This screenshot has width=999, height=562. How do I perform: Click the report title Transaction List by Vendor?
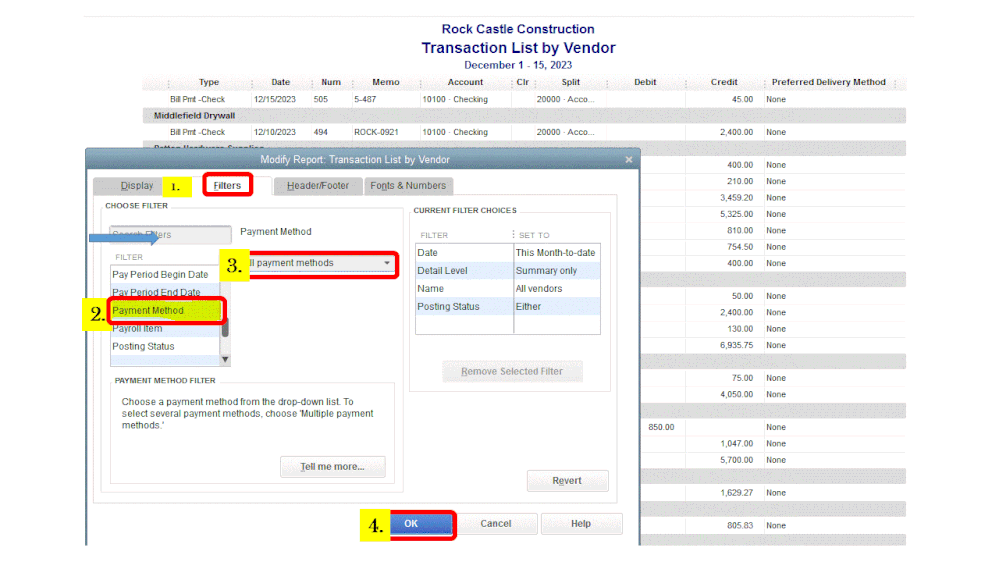[519, 48]
